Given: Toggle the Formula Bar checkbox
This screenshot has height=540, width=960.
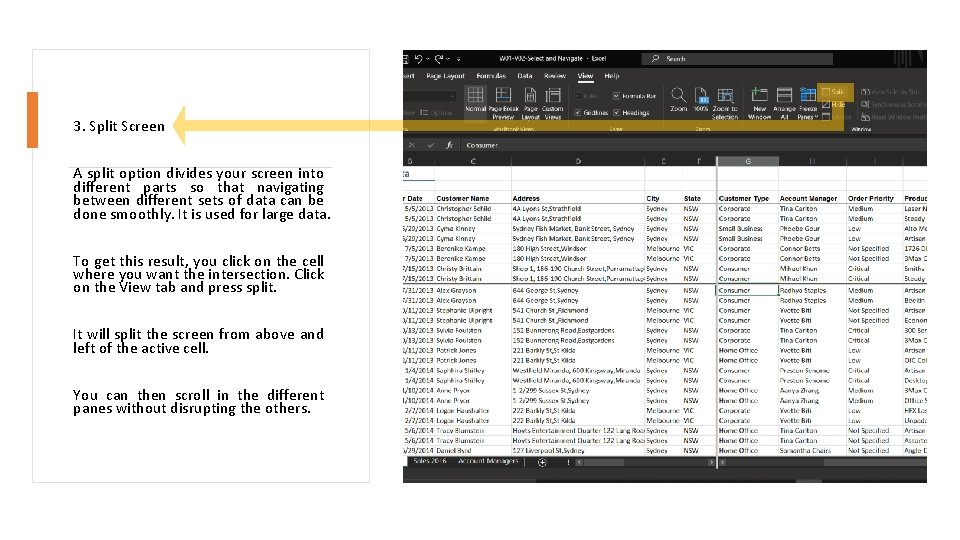Looking at the screenshot, I should pos(634,96).
